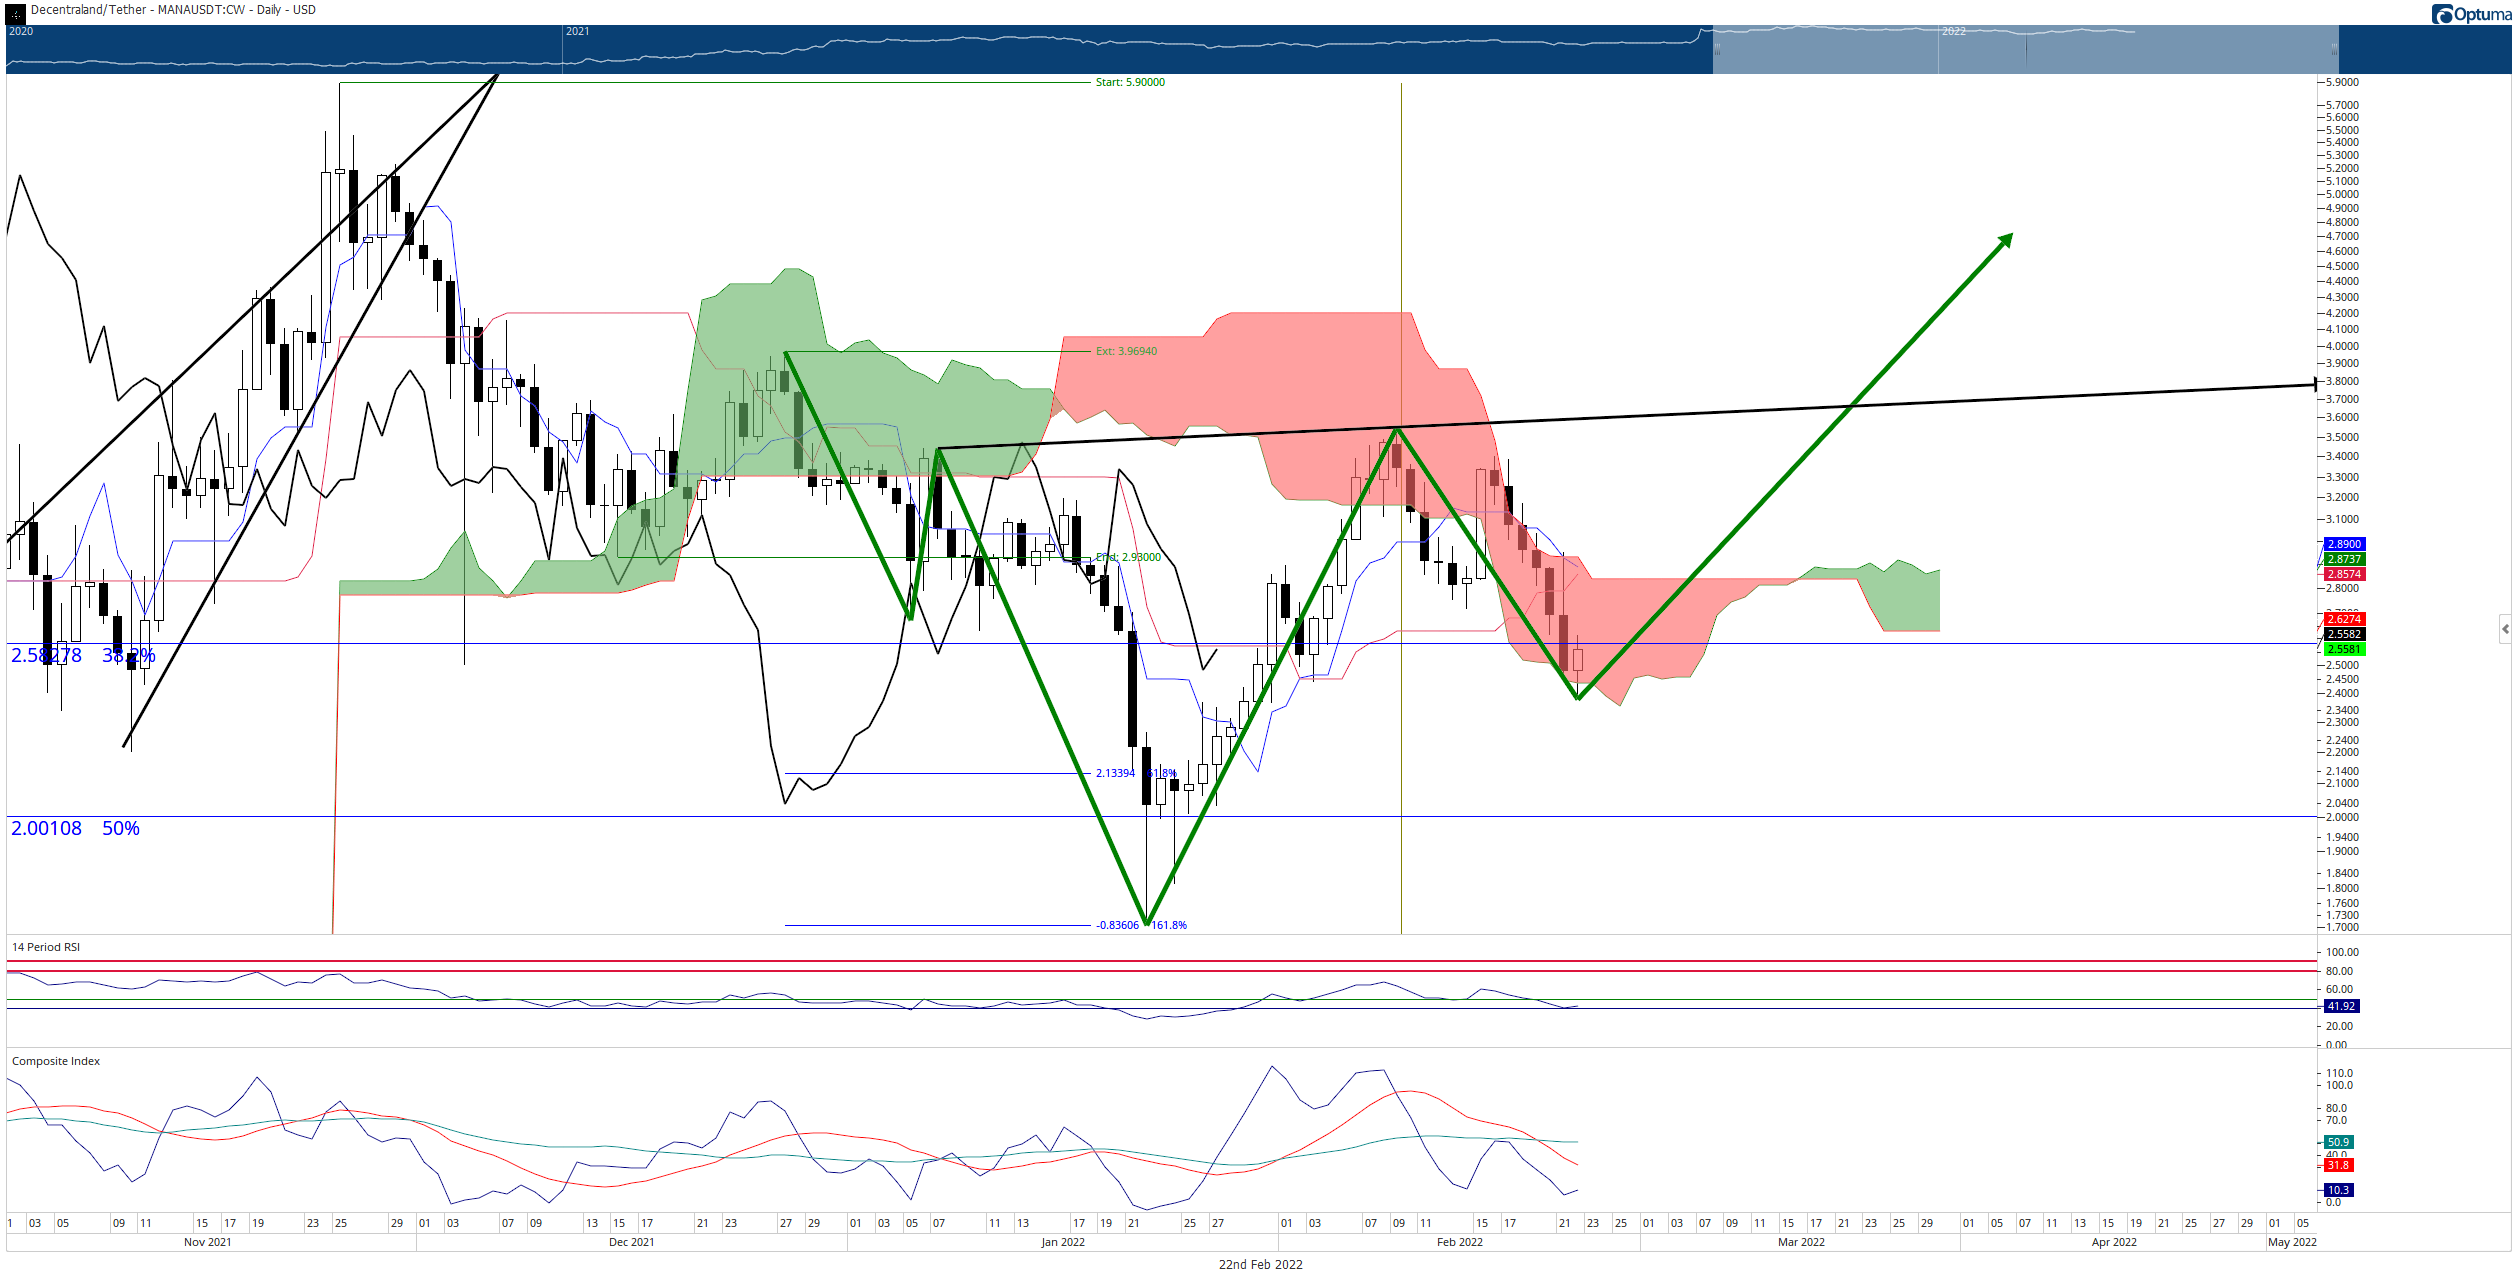
Task: Click the navigator highlighted range window
Action: (x=2025, y=52)
